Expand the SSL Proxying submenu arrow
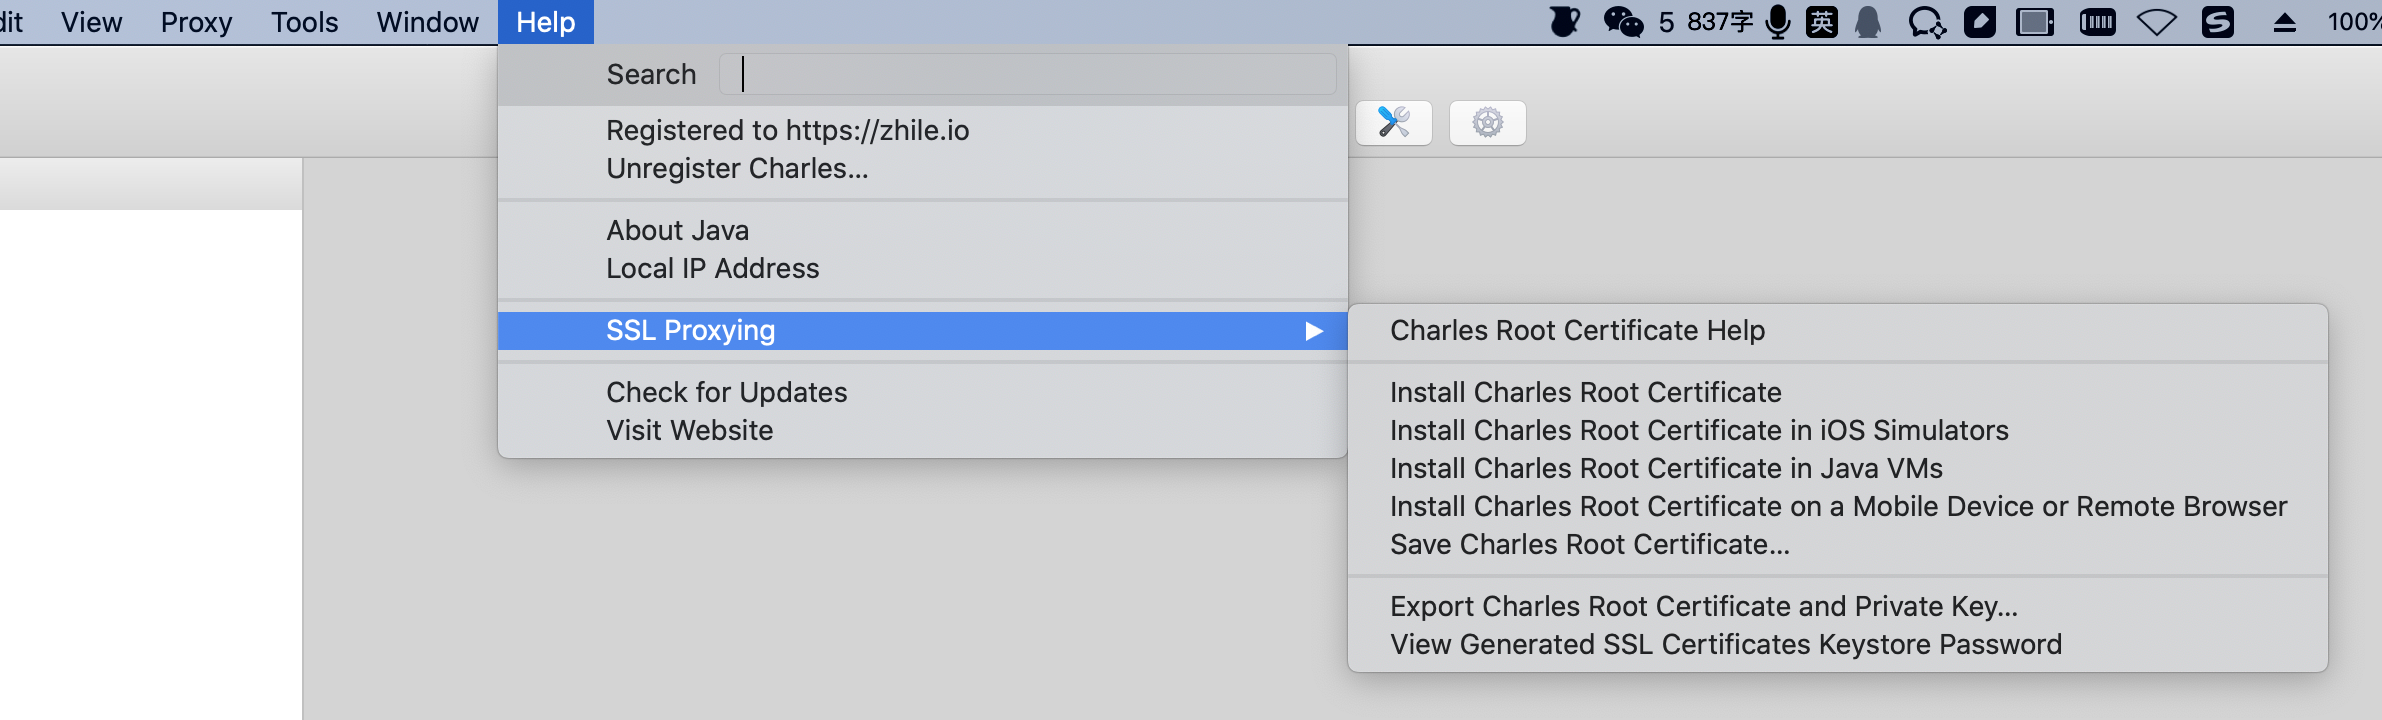The width and height of the screenshot is (2382, 720). [x=1314, y=331]
